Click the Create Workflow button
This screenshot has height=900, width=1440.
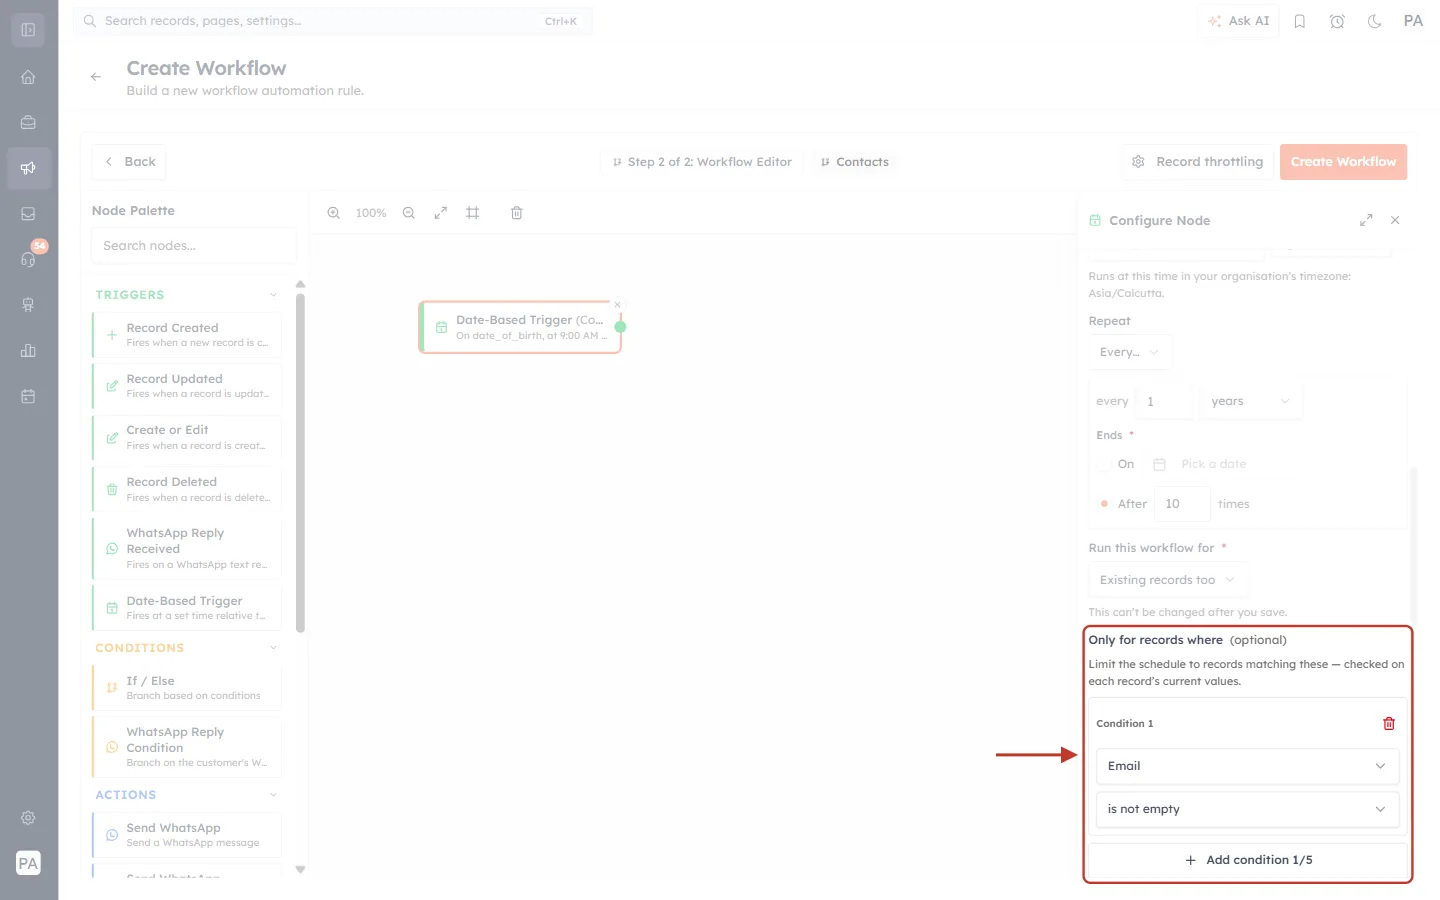[x=1343, y=162]
